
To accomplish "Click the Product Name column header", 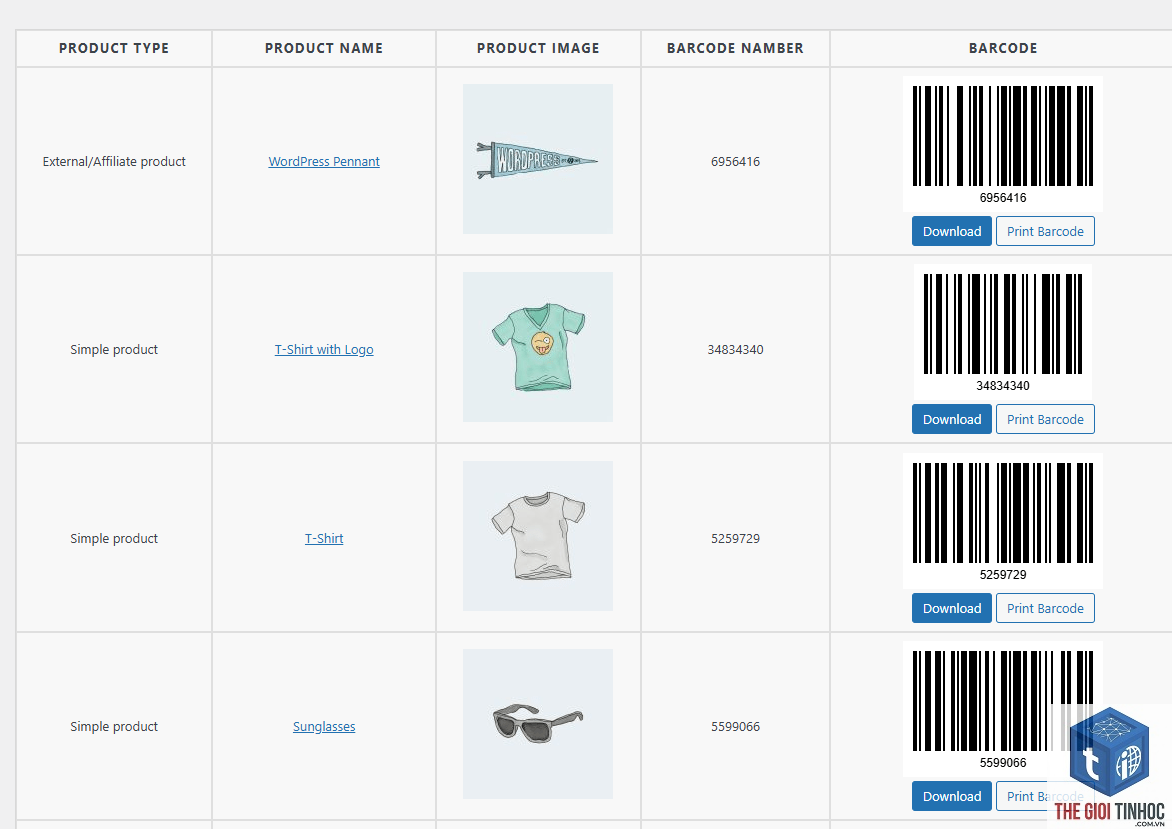I will coord(324,48).
